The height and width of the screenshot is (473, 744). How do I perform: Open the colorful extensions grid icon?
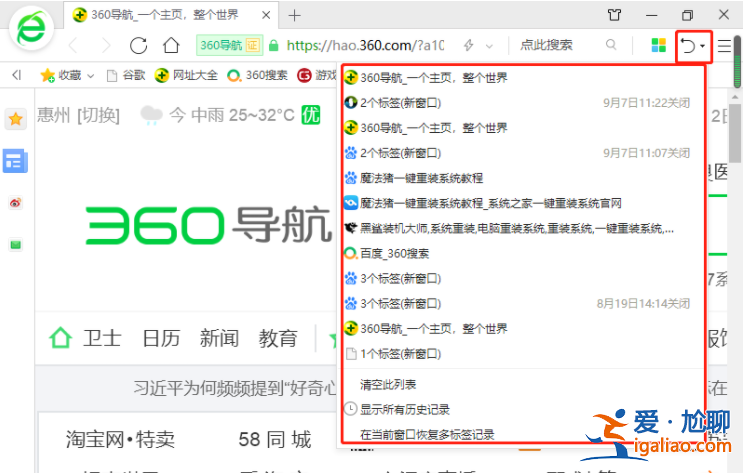tap(659, 46)
